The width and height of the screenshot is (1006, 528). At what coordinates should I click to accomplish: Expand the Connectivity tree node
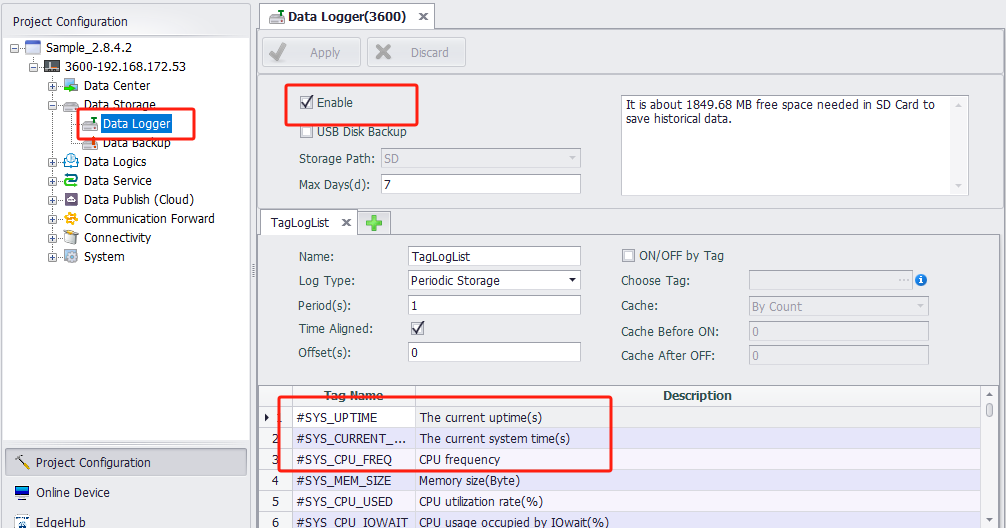point(53,238)
